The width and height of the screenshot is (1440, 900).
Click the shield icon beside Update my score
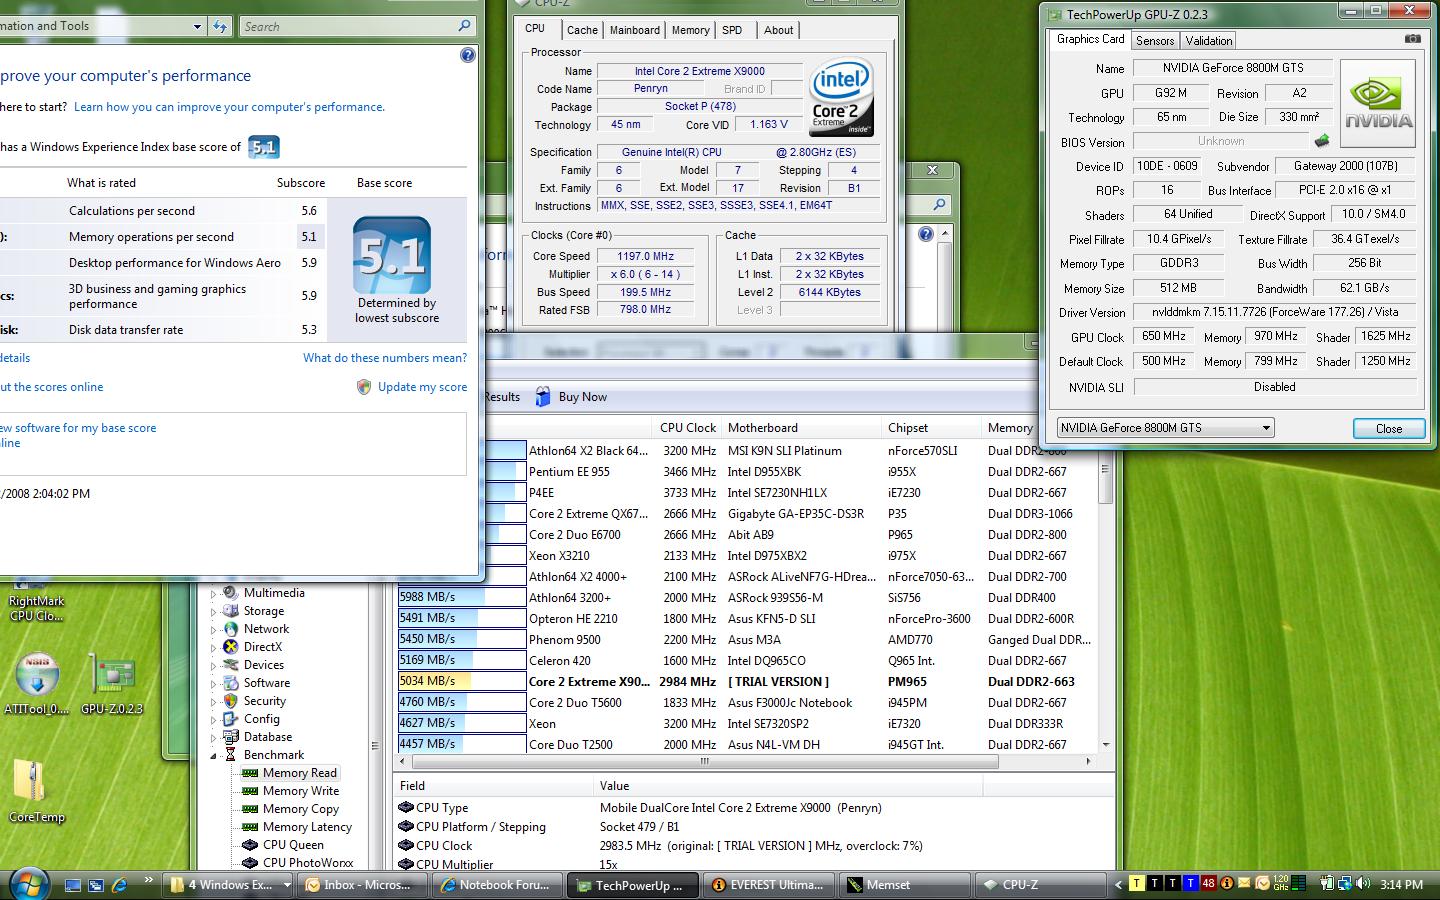coord(364,387)
